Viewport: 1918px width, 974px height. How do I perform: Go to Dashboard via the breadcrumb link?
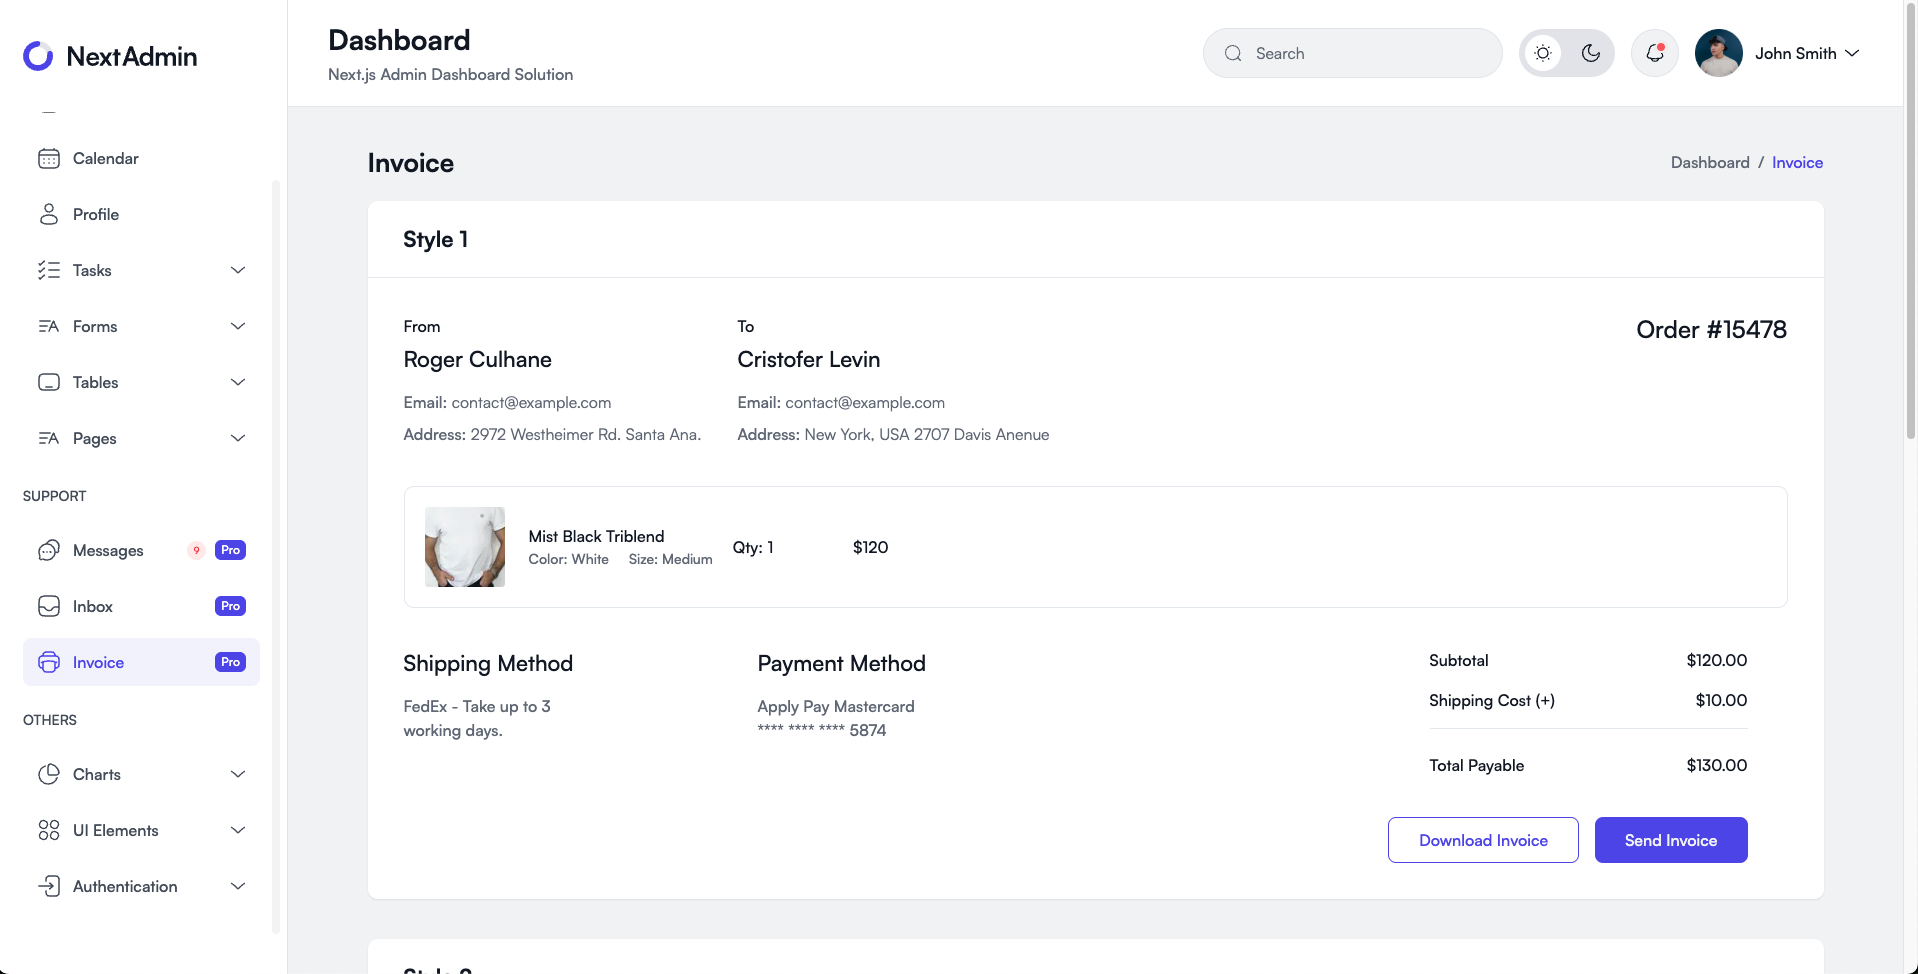(x=1710, y=162)
